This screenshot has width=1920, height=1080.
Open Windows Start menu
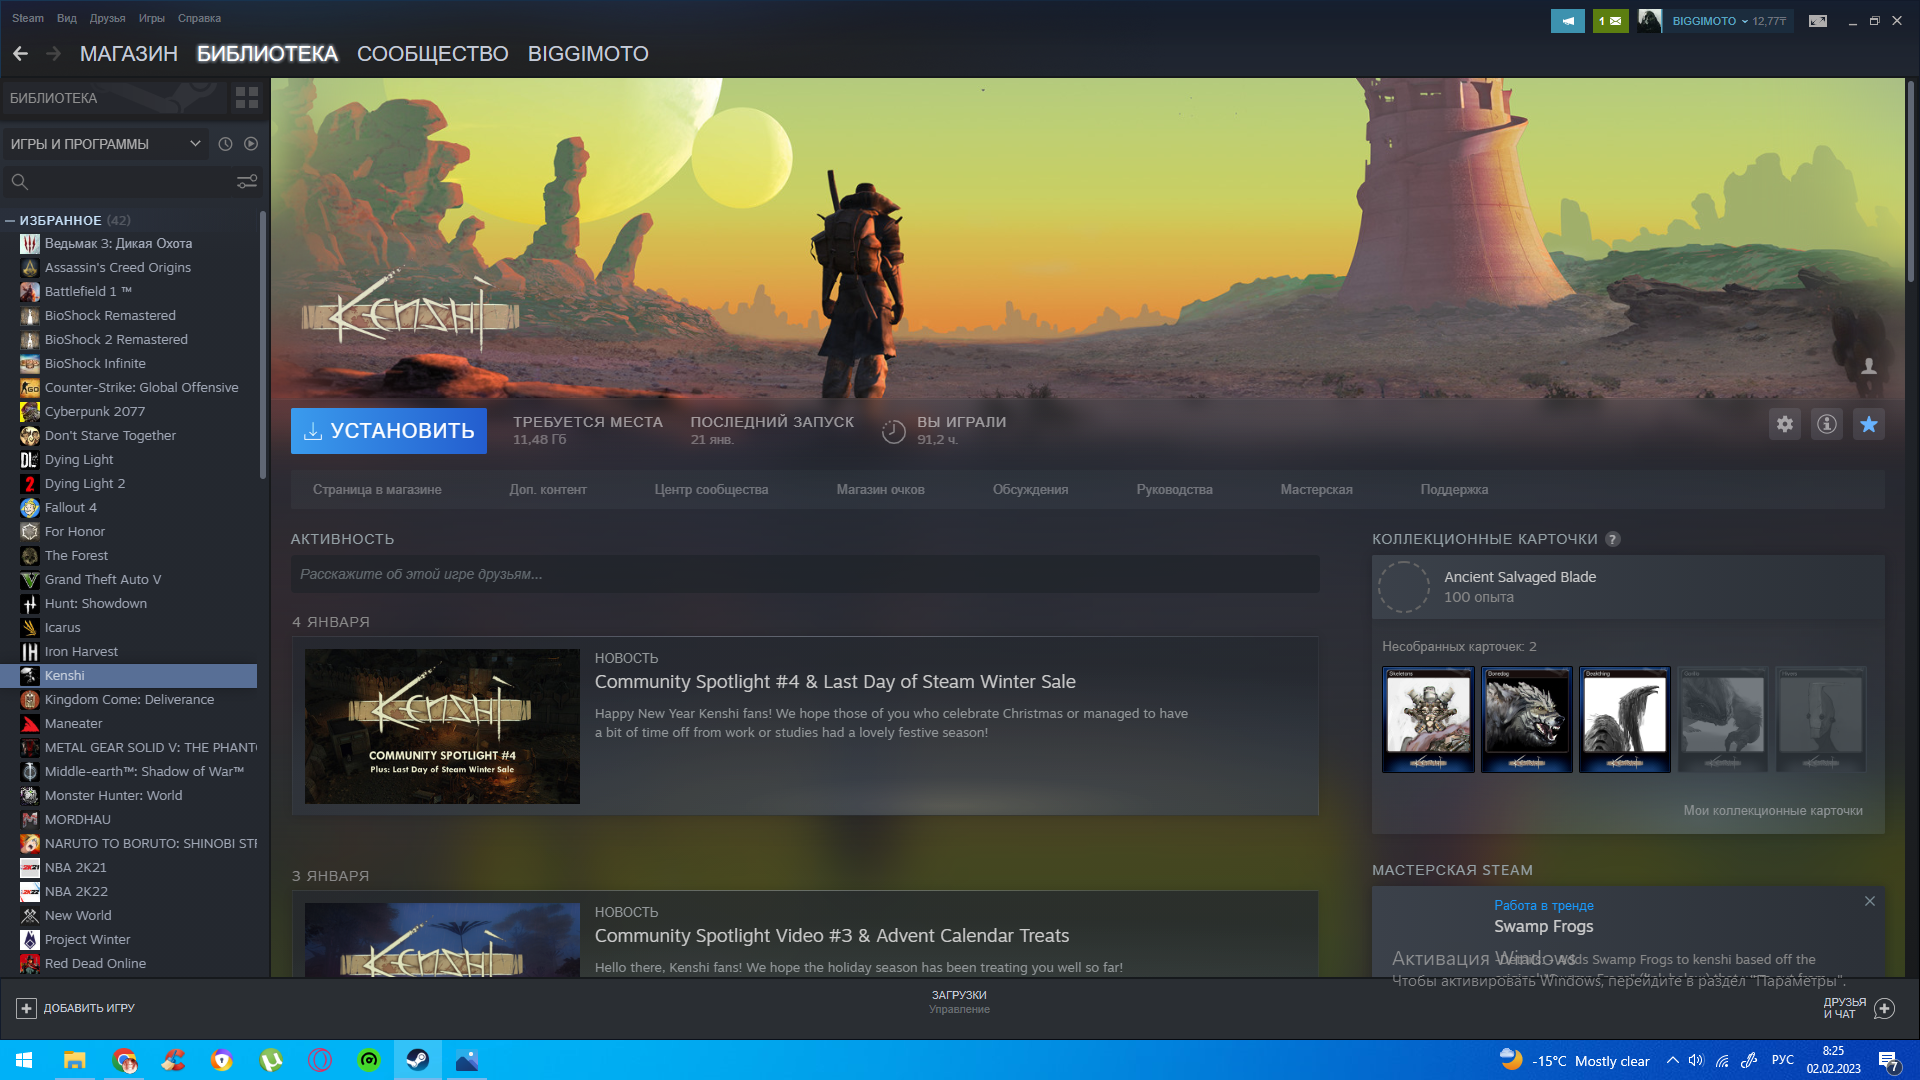pyautogui.click(x=24, y=1060)
